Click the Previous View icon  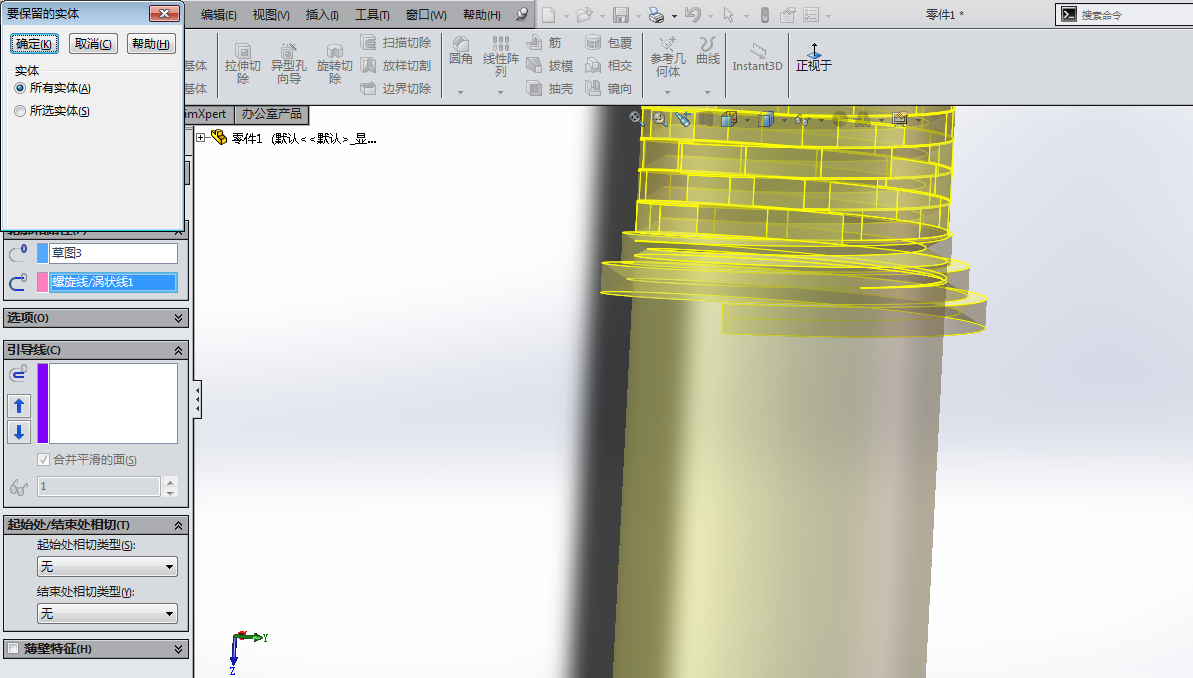683,119
